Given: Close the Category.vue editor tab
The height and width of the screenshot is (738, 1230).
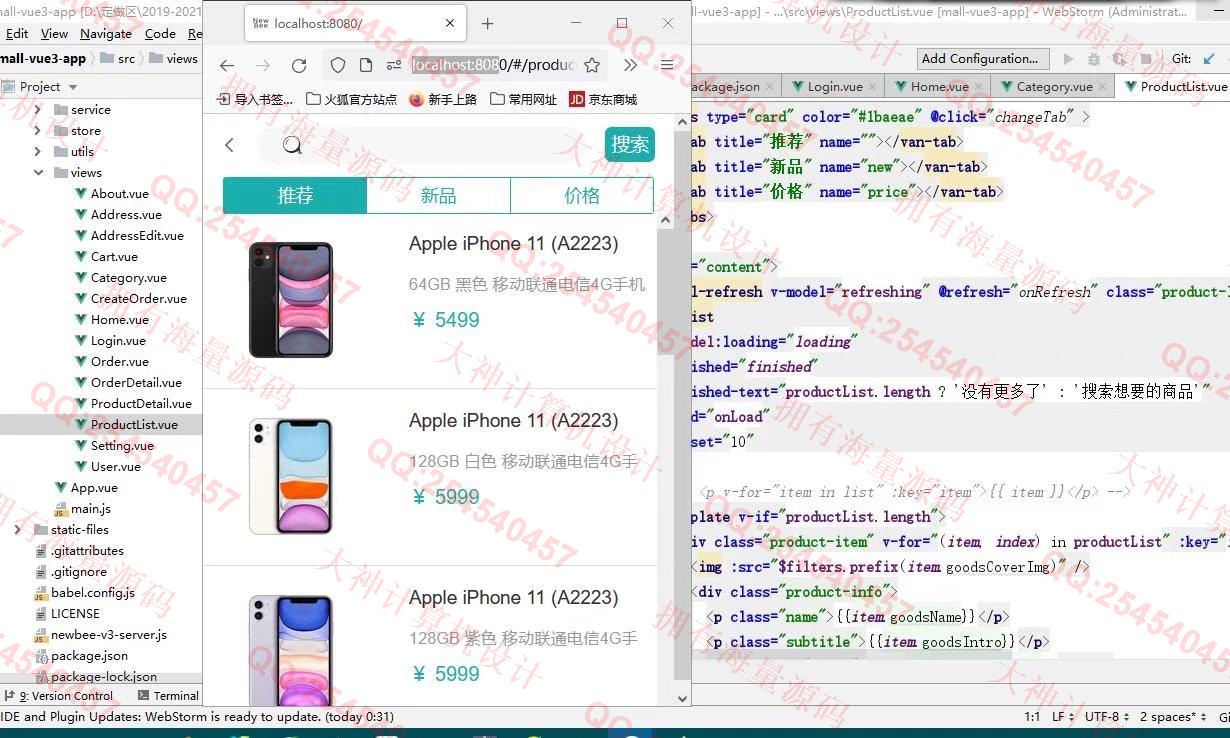Looking at the screenshot, I should [1102, 87].
